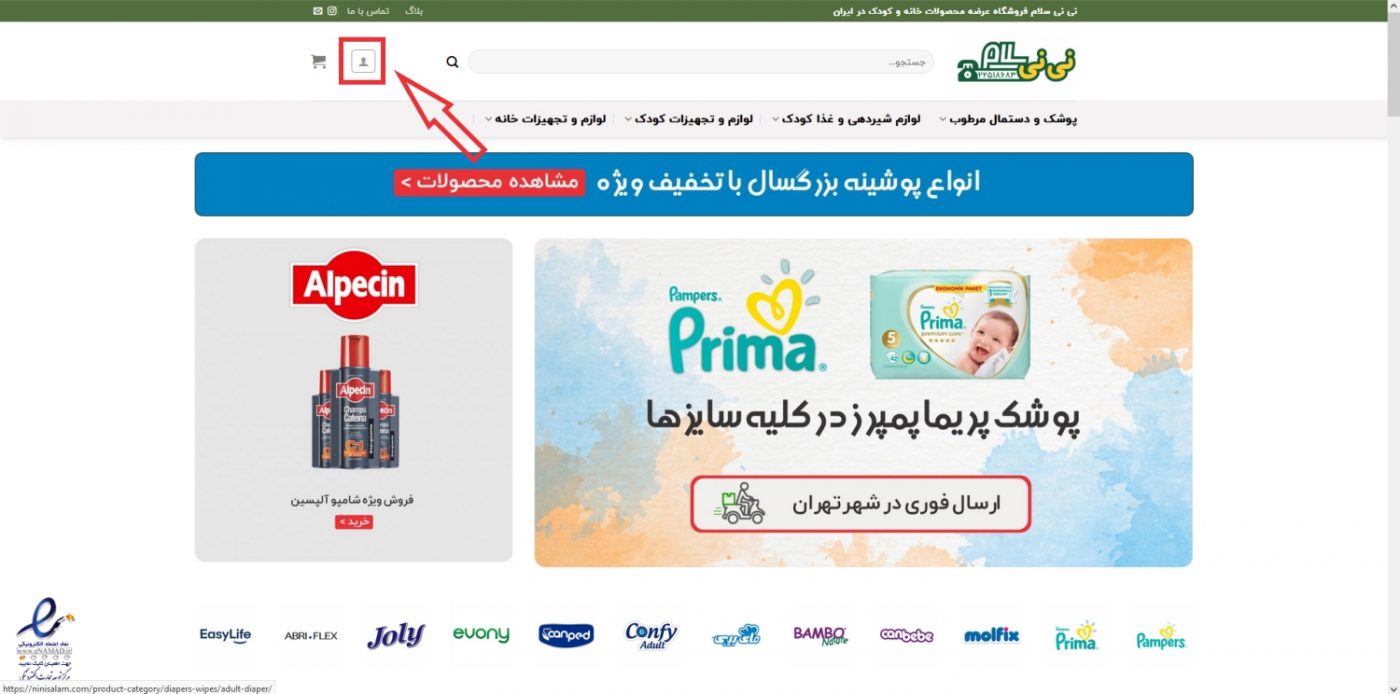Open the Prima Pampers diaper banner
The width and height of the screenshot is (1400, 694).
(863, 402)
